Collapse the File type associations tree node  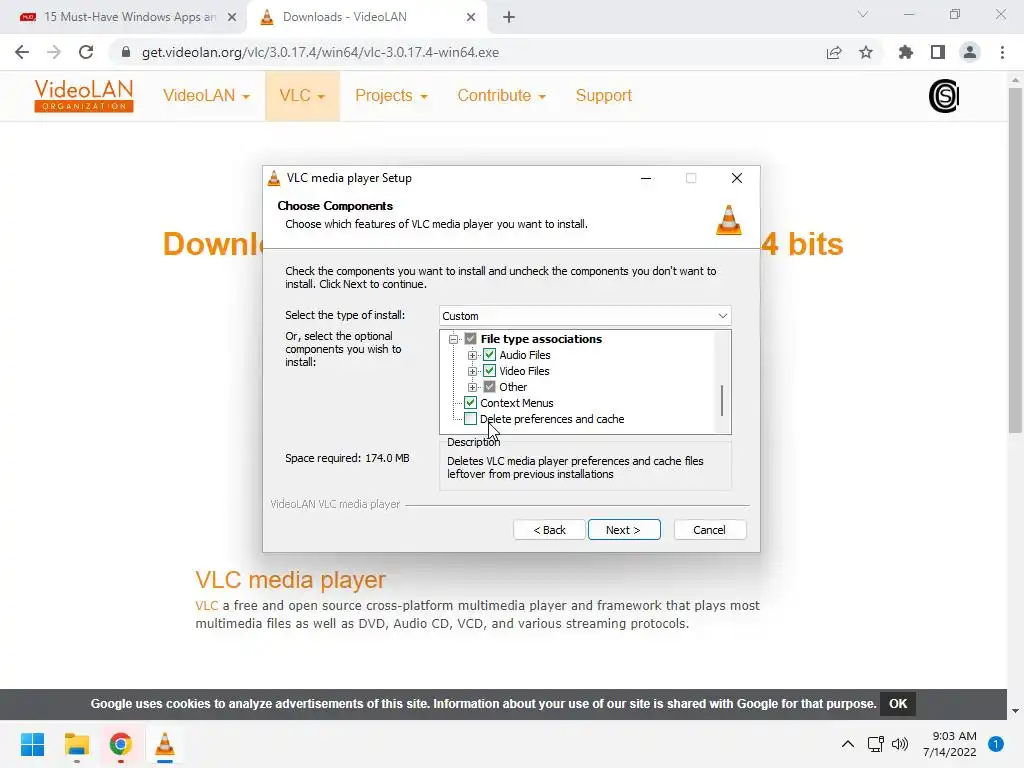coord(453,339)
